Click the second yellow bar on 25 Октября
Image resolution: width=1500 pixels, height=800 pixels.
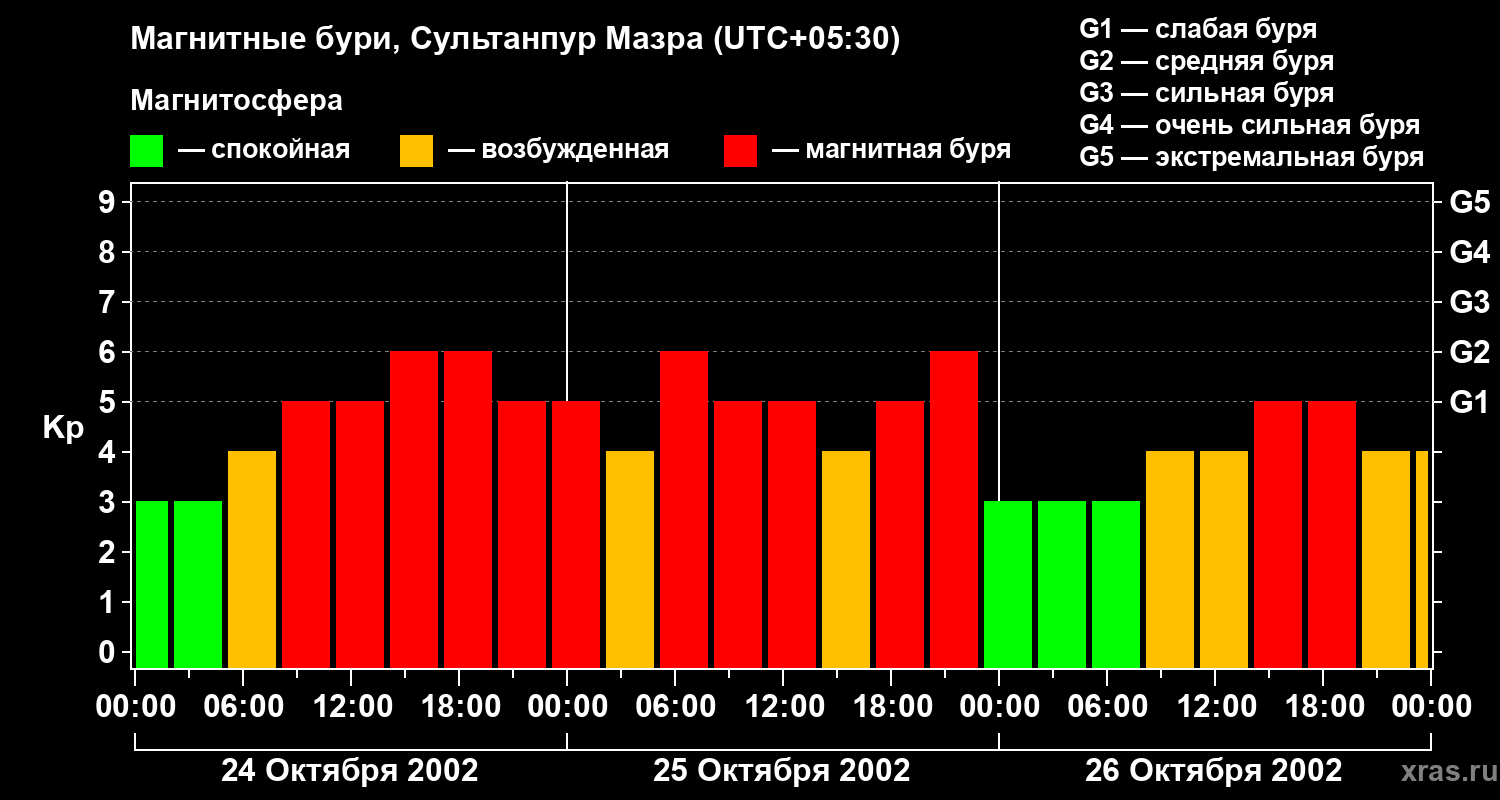coord(846,559)
